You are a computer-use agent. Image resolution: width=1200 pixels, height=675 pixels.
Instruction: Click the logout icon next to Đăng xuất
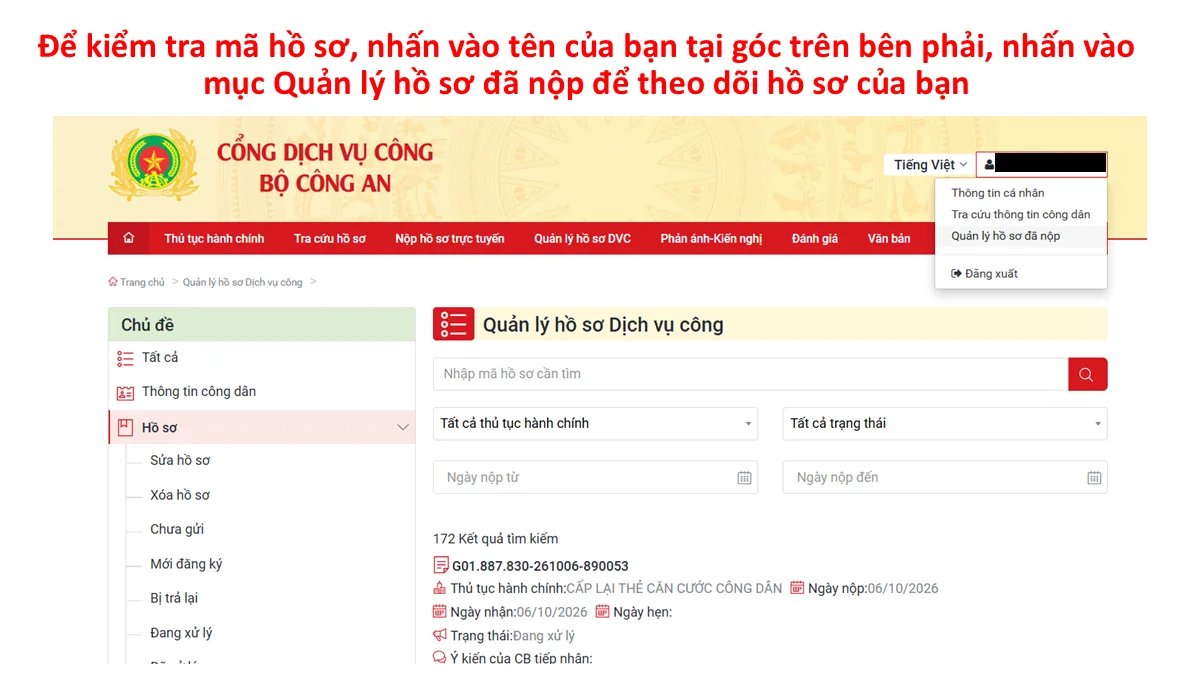point(957,273)
